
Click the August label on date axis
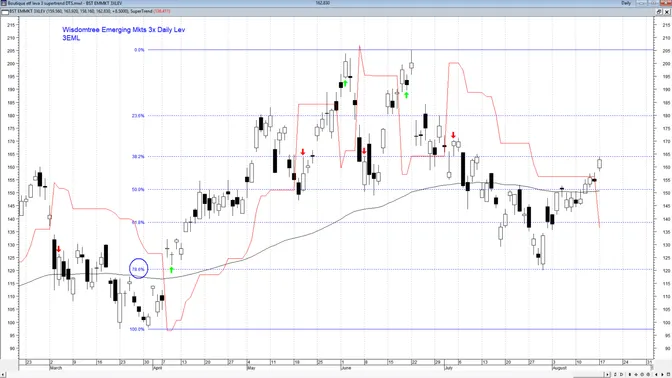(x=559, y=368)
